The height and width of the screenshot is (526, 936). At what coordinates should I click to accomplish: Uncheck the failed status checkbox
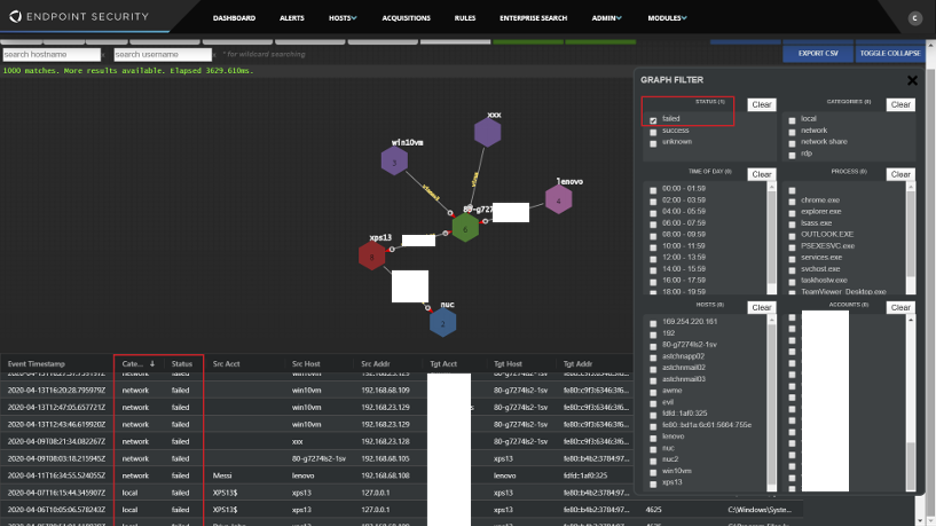653,119
